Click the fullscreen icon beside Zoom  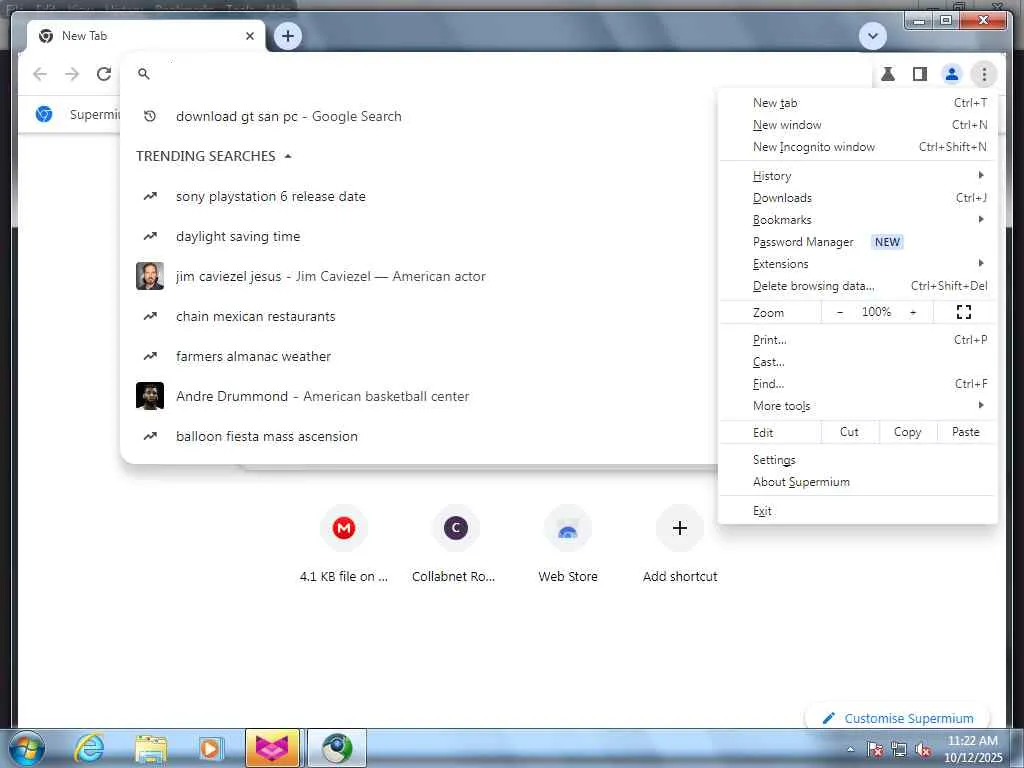[x=963, y=312]
